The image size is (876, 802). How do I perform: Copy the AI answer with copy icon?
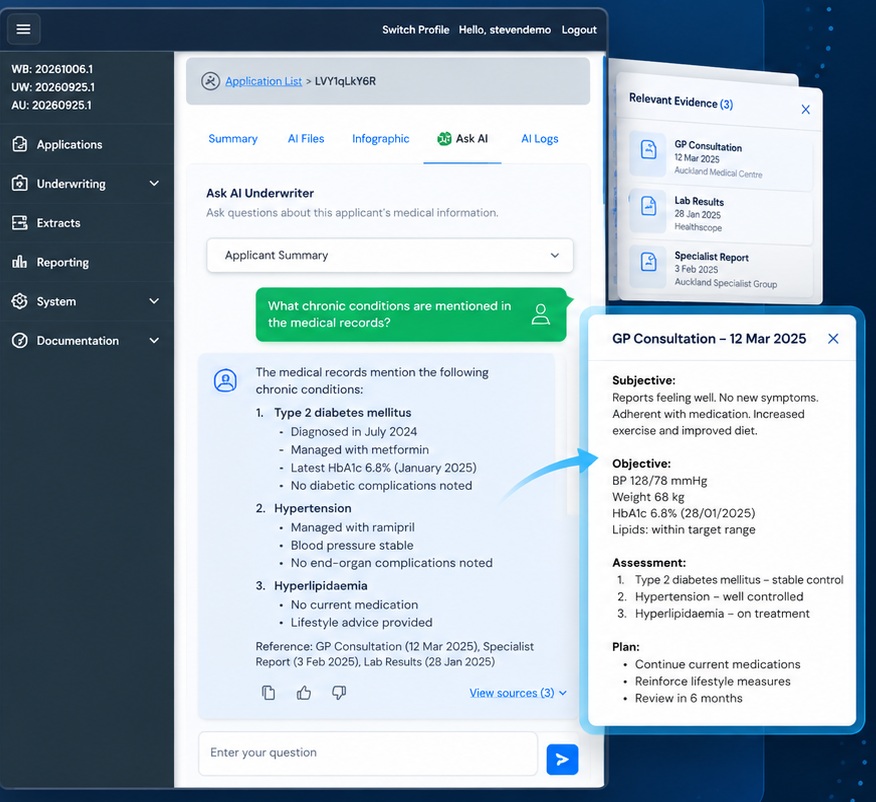(268, 693)
